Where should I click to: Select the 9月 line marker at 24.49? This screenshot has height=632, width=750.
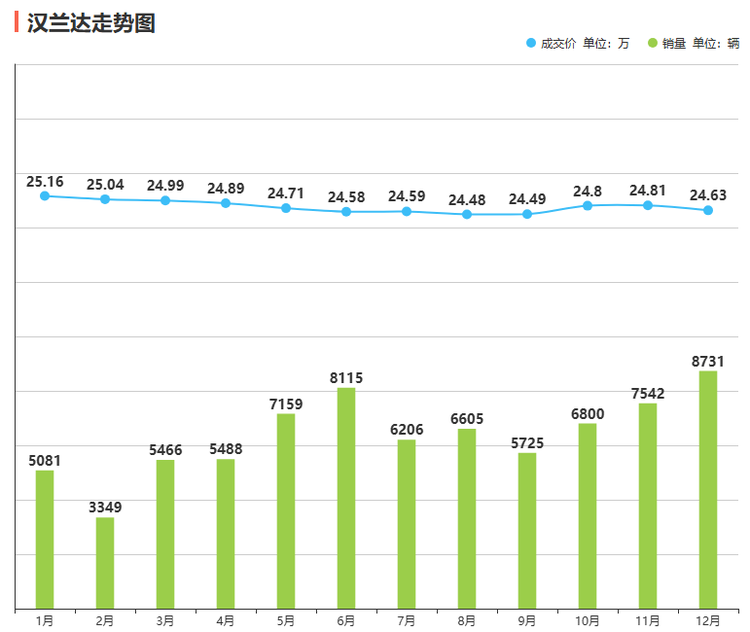tap(527, 214)
